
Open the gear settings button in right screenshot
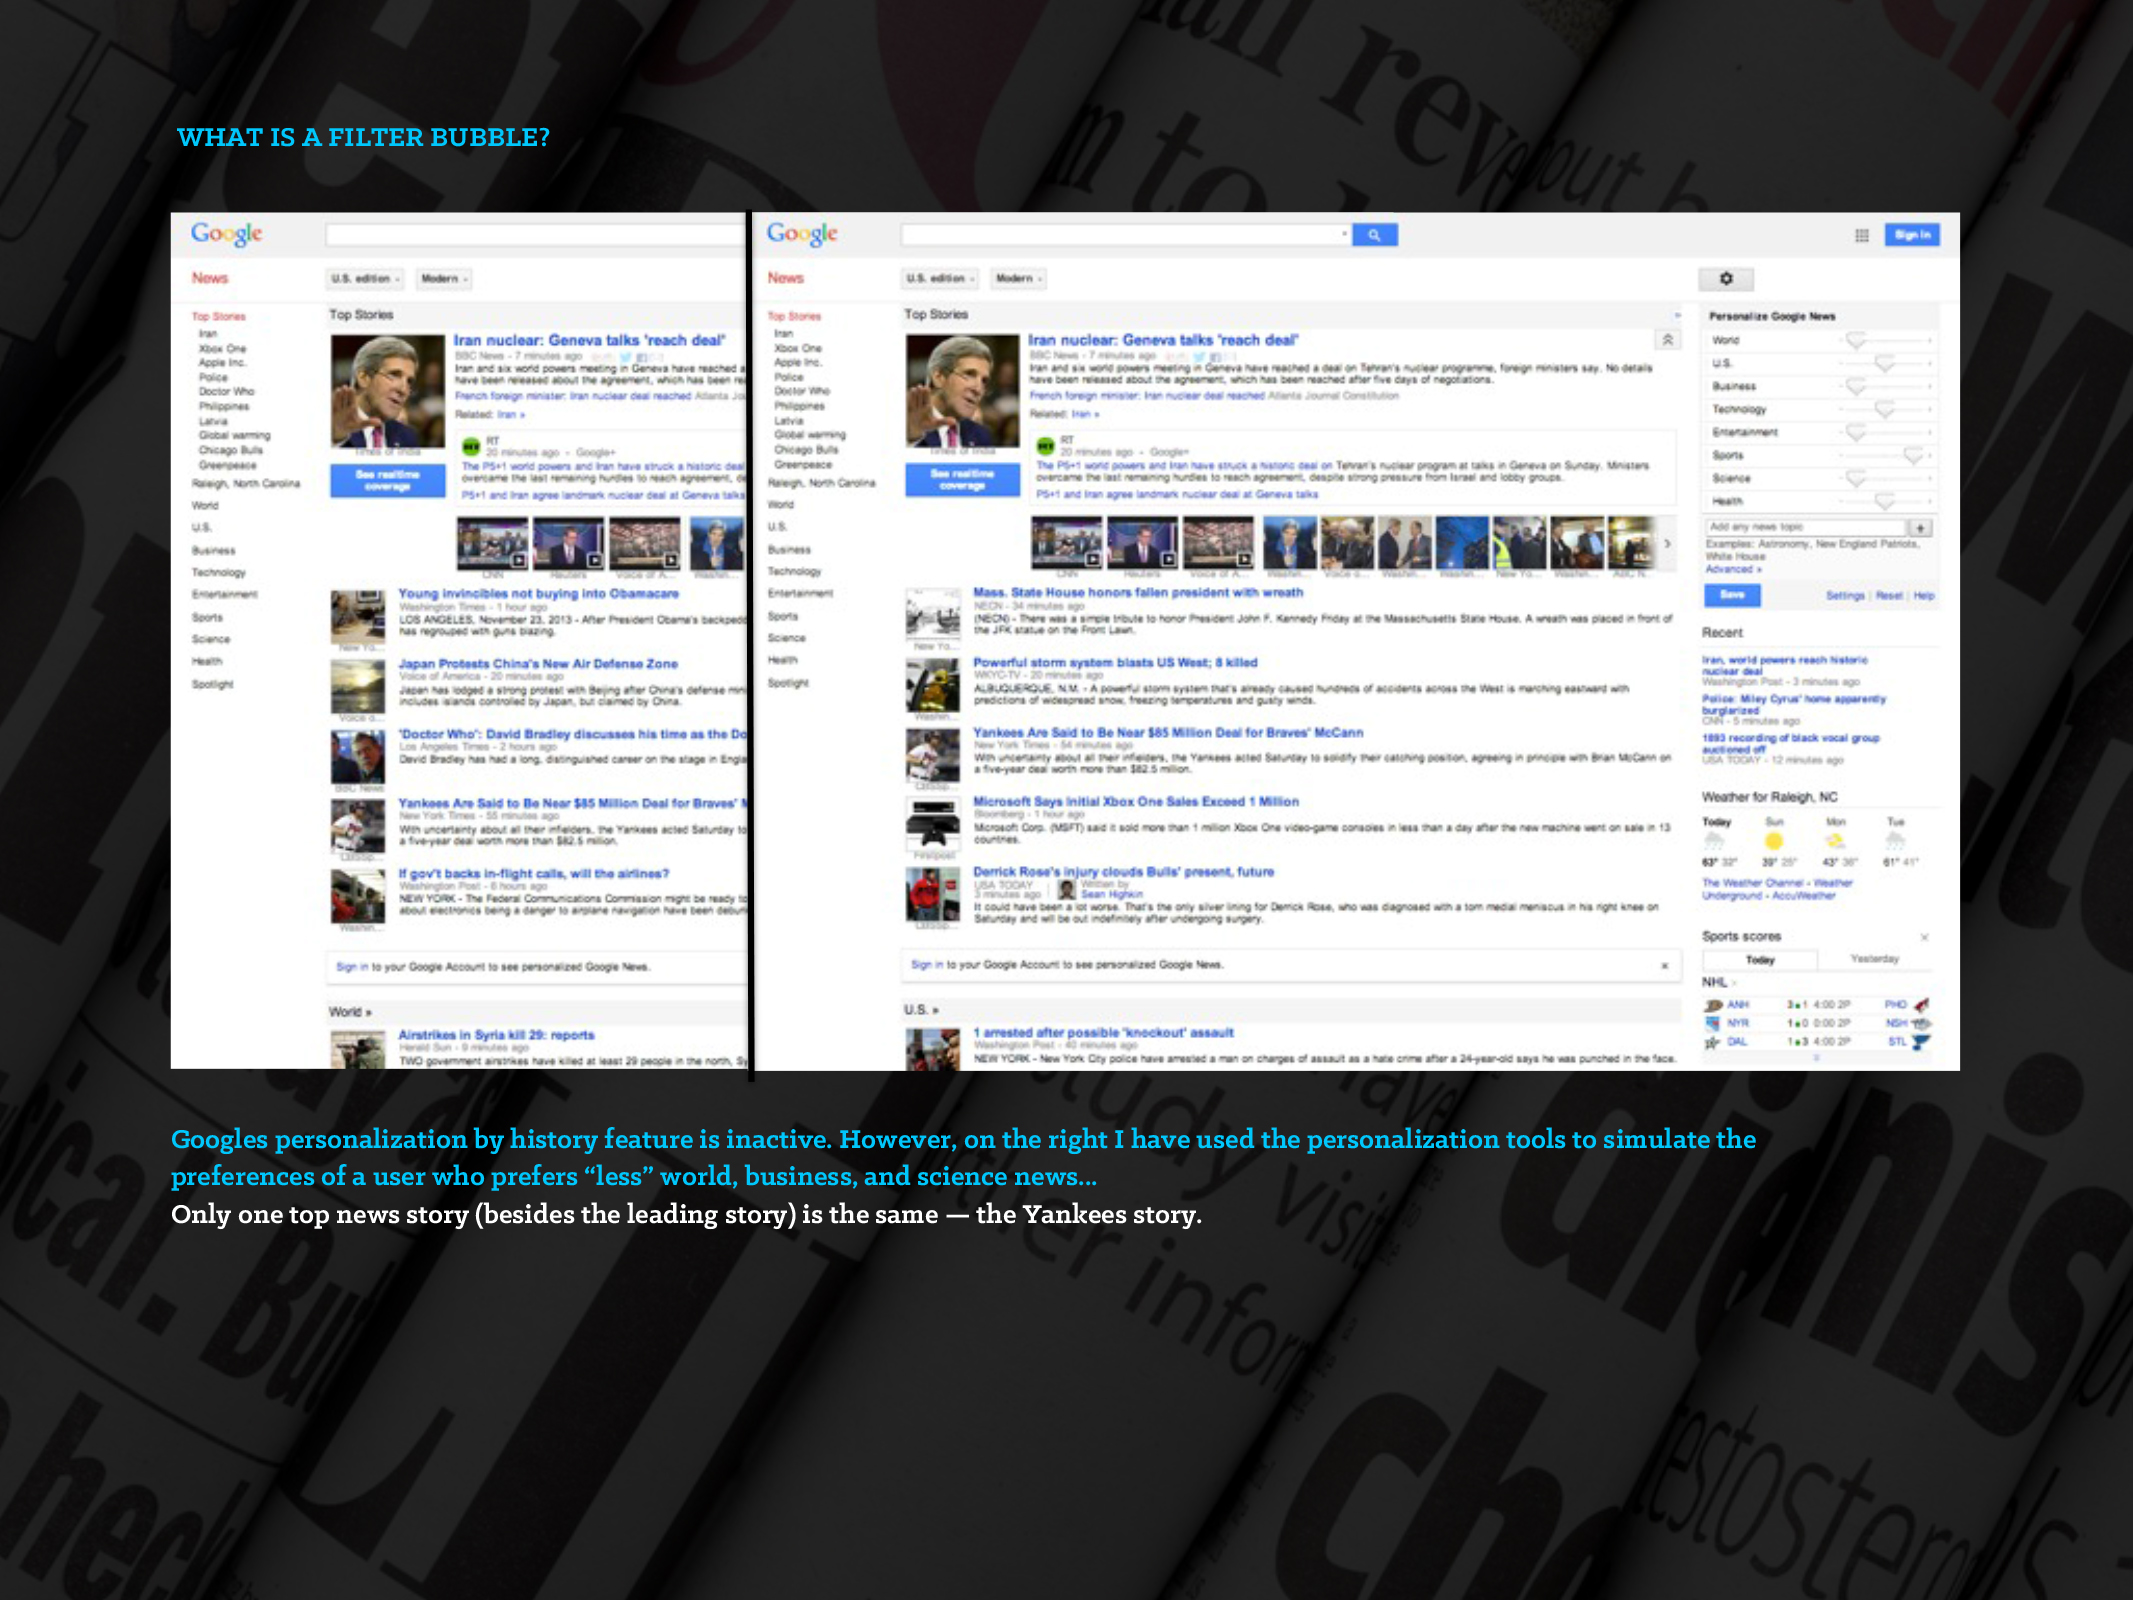tap(1726, 279)
